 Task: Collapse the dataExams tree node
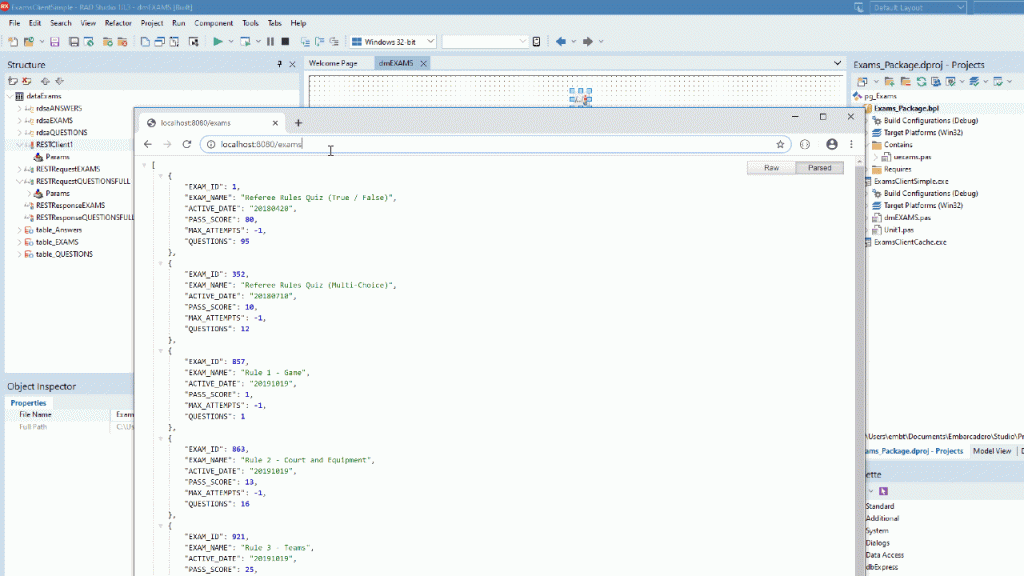pos(10,96)
